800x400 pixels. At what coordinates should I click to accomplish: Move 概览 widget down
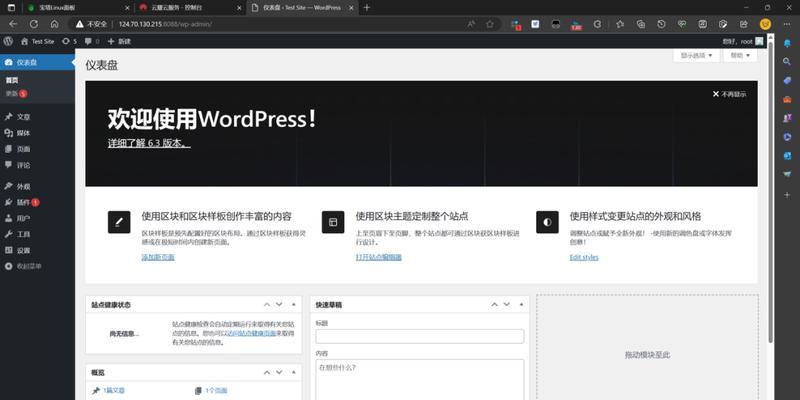coord(279,373)
